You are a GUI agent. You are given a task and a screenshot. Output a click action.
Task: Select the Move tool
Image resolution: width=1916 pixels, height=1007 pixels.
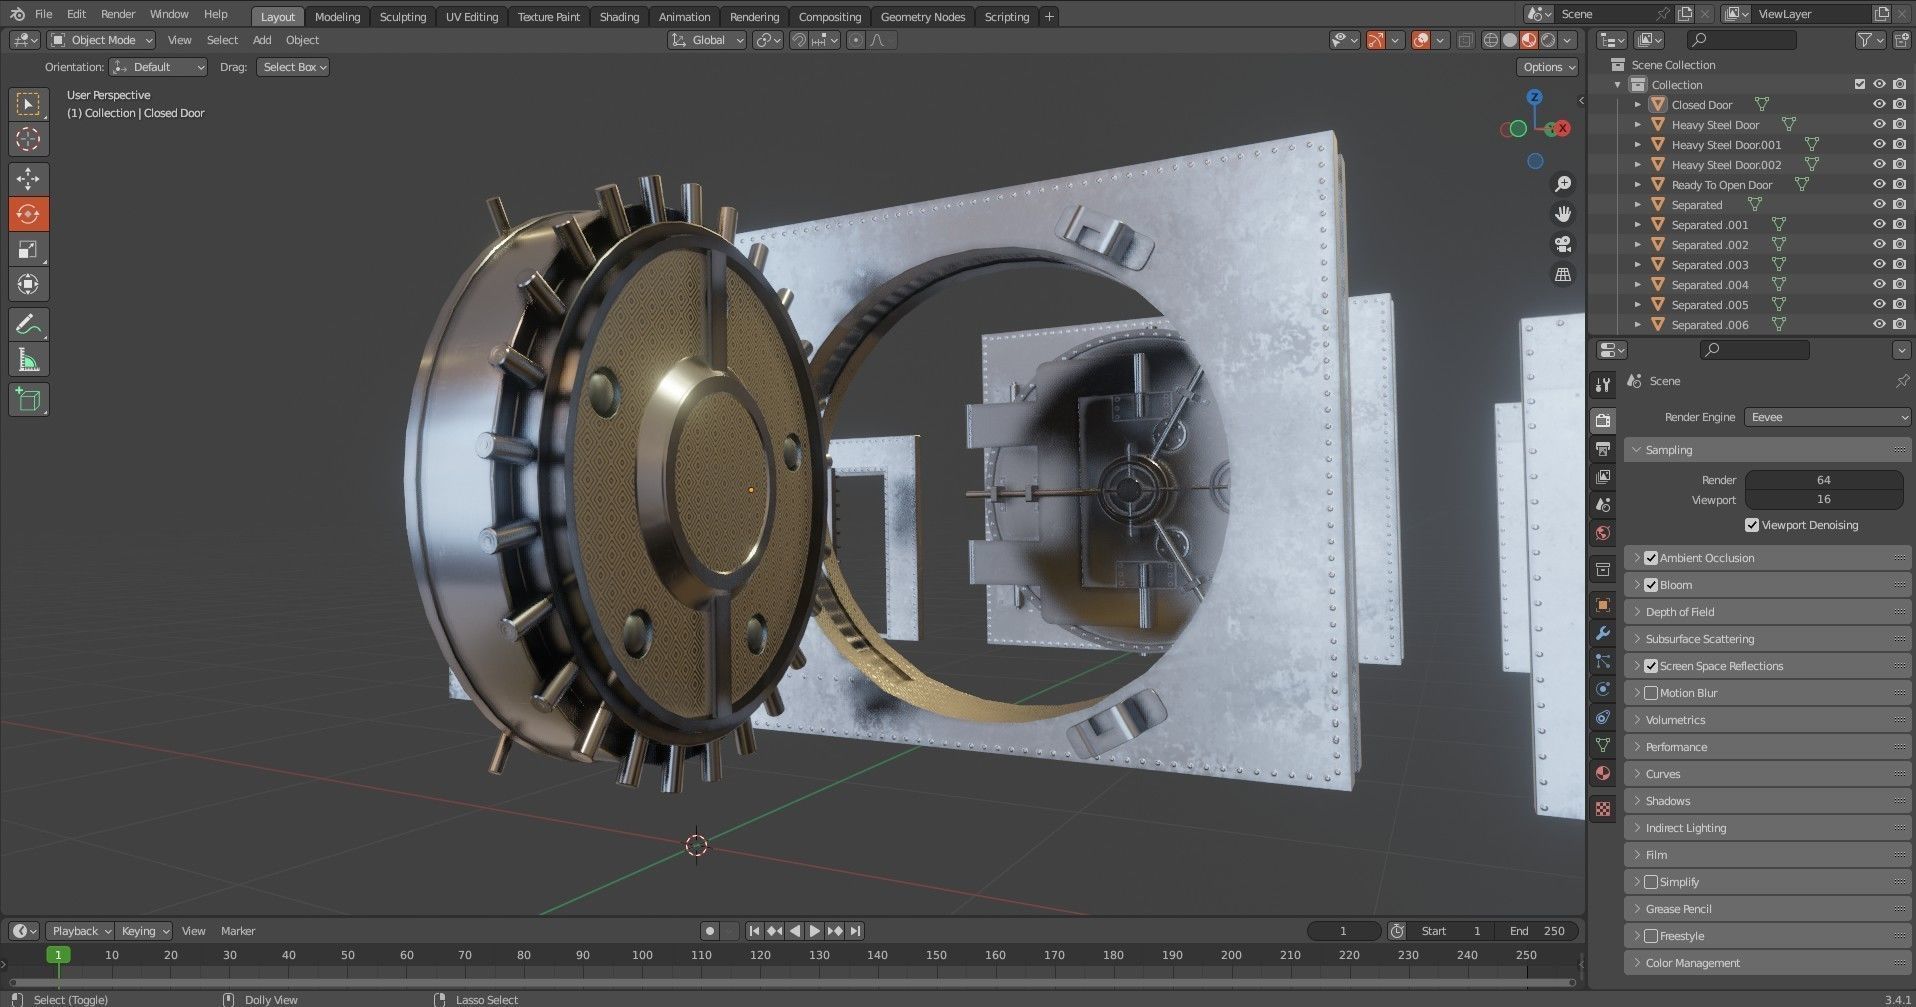pyautogui.click(x=28, y=179)
